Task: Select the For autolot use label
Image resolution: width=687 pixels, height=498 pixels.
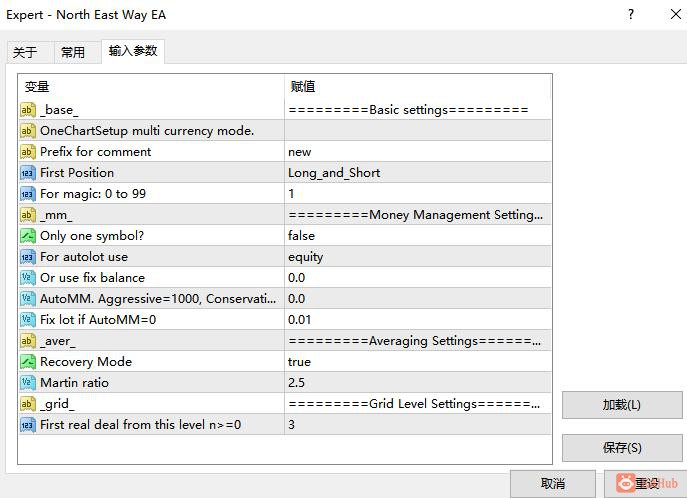Action: pyautogui.click(x=84, y=257)
